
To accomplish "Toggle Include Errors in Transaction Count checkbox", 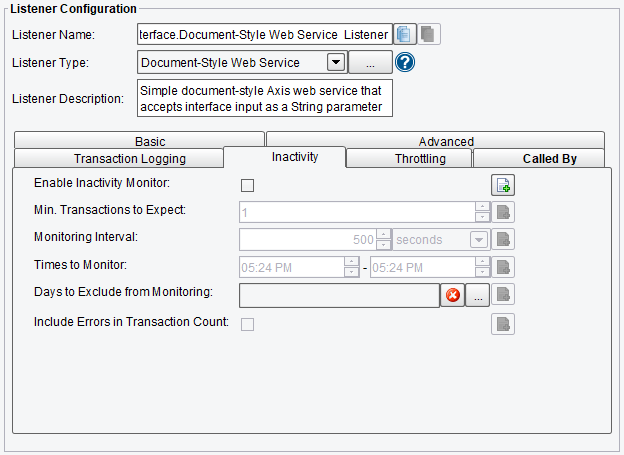I will 248,324.
